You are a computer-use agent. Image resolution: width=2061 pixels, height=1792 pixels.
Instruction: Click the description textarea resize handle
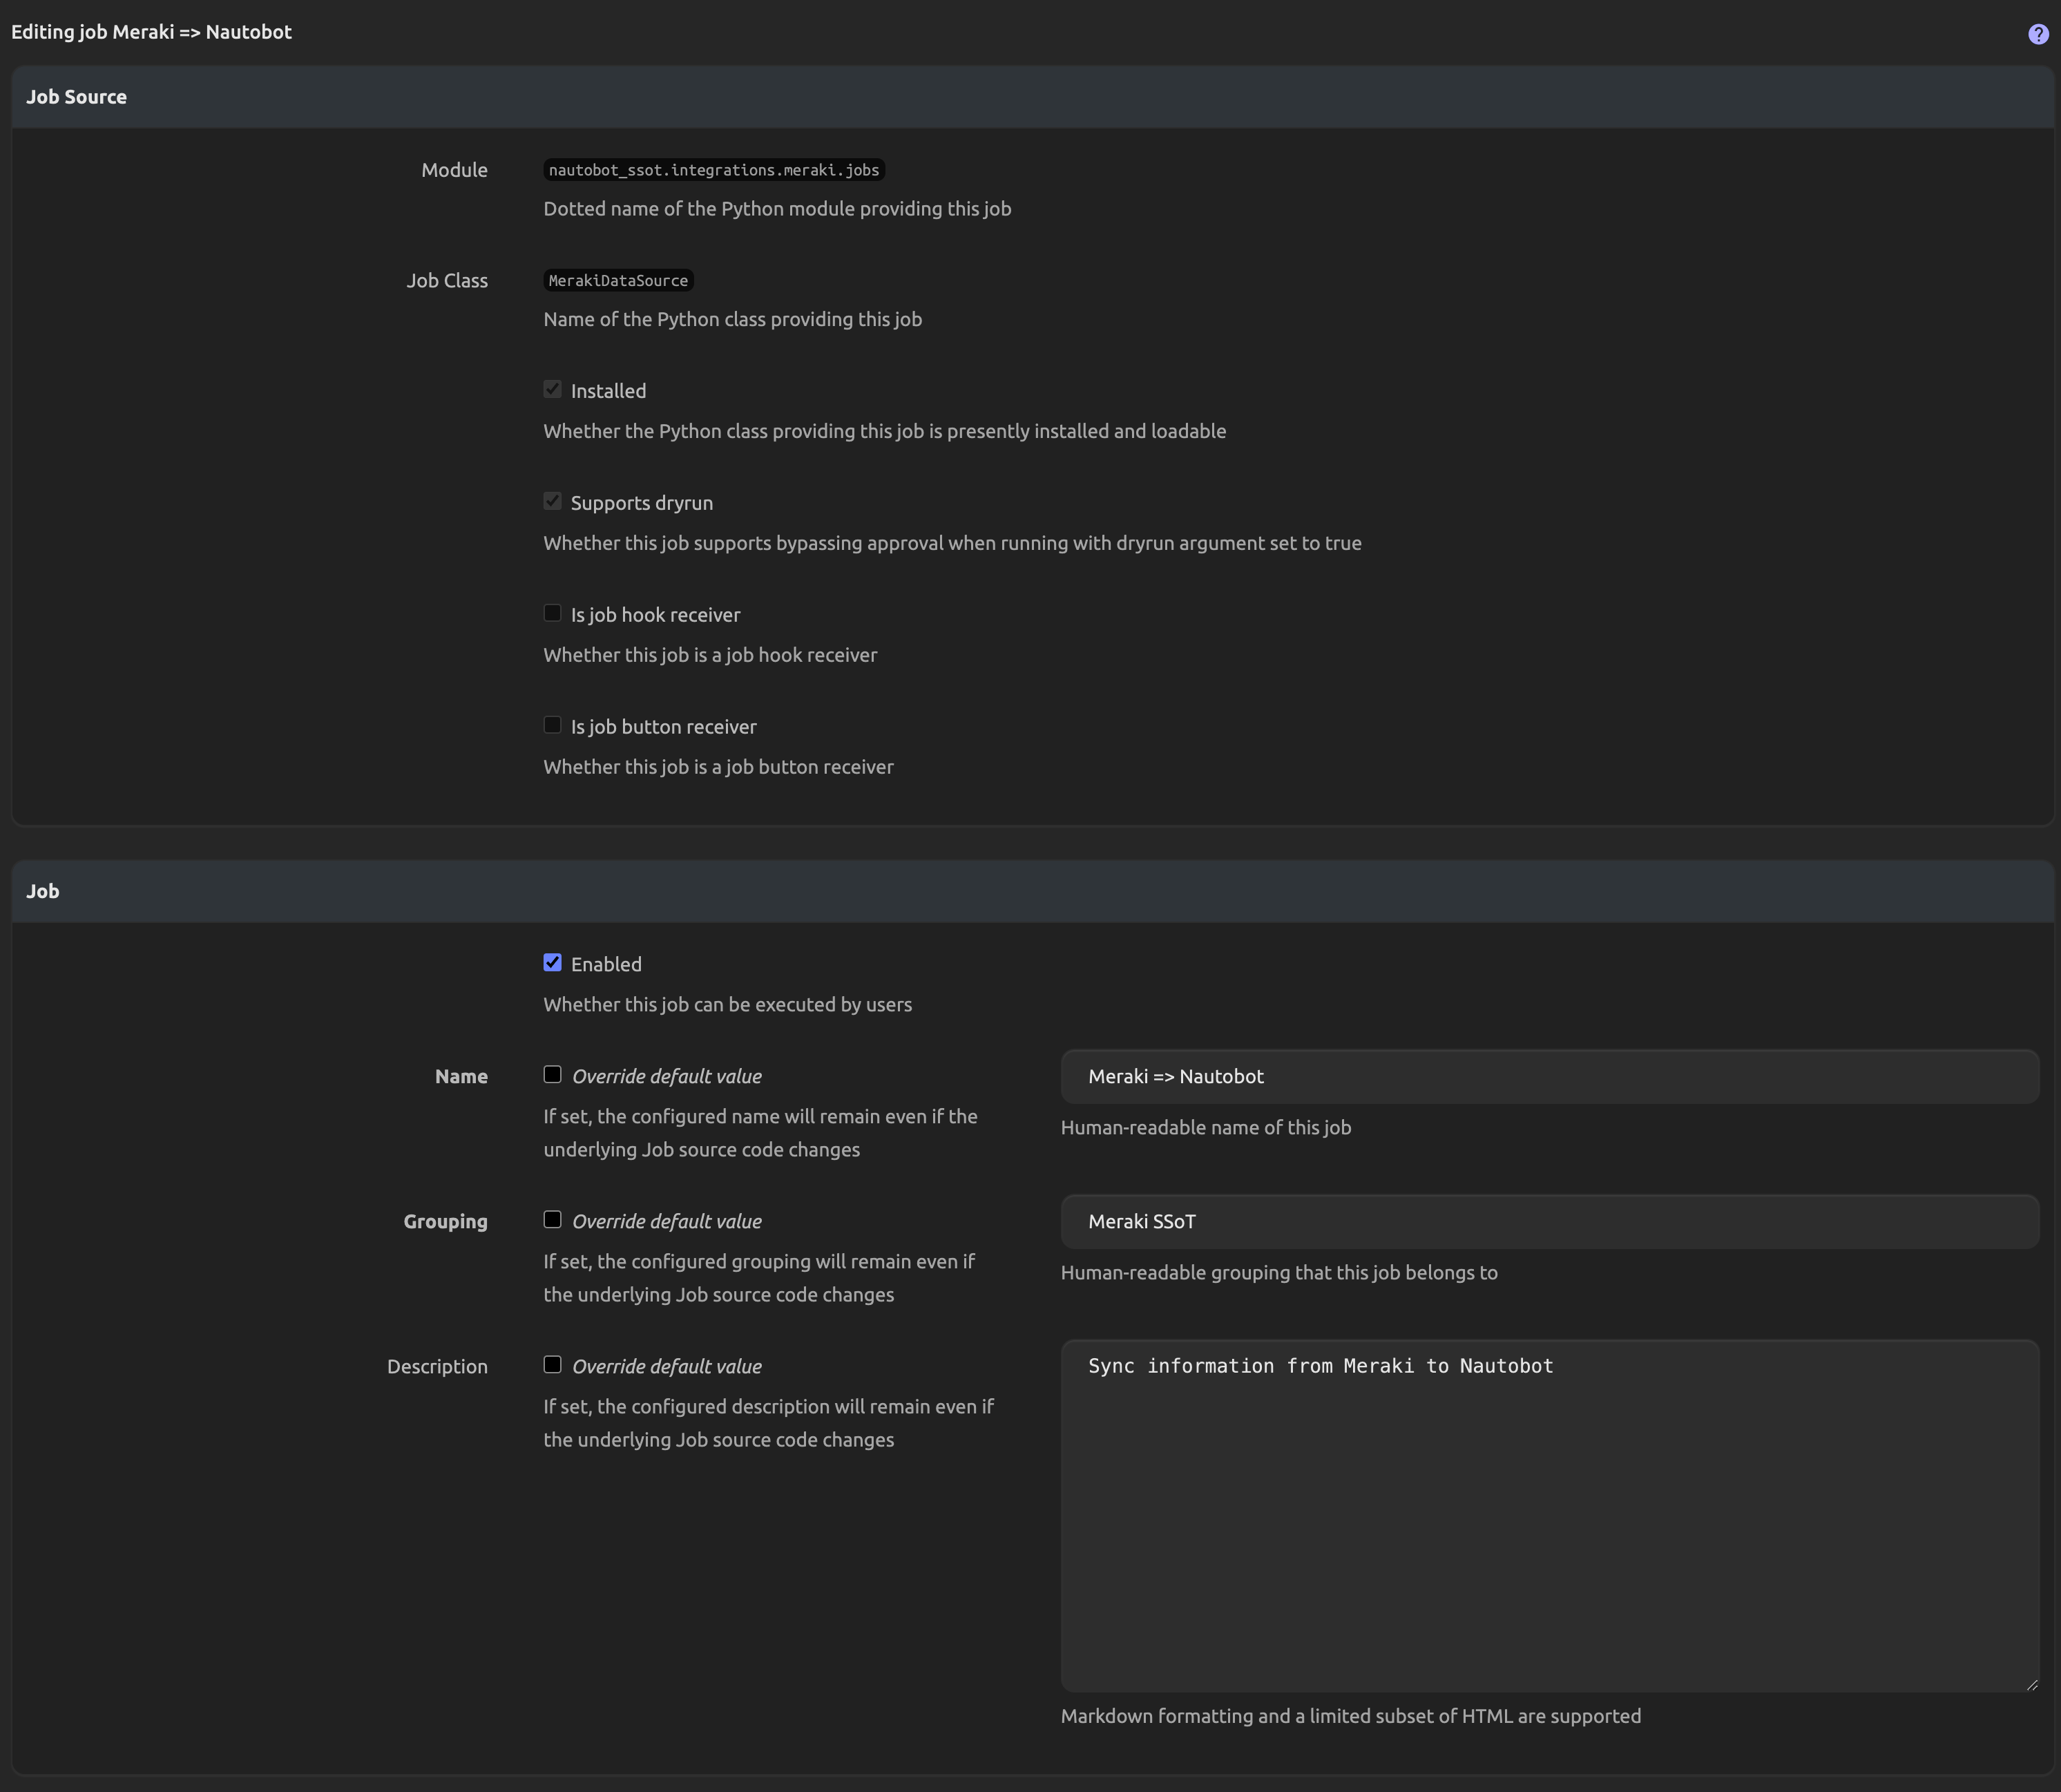point(2031,1684)
